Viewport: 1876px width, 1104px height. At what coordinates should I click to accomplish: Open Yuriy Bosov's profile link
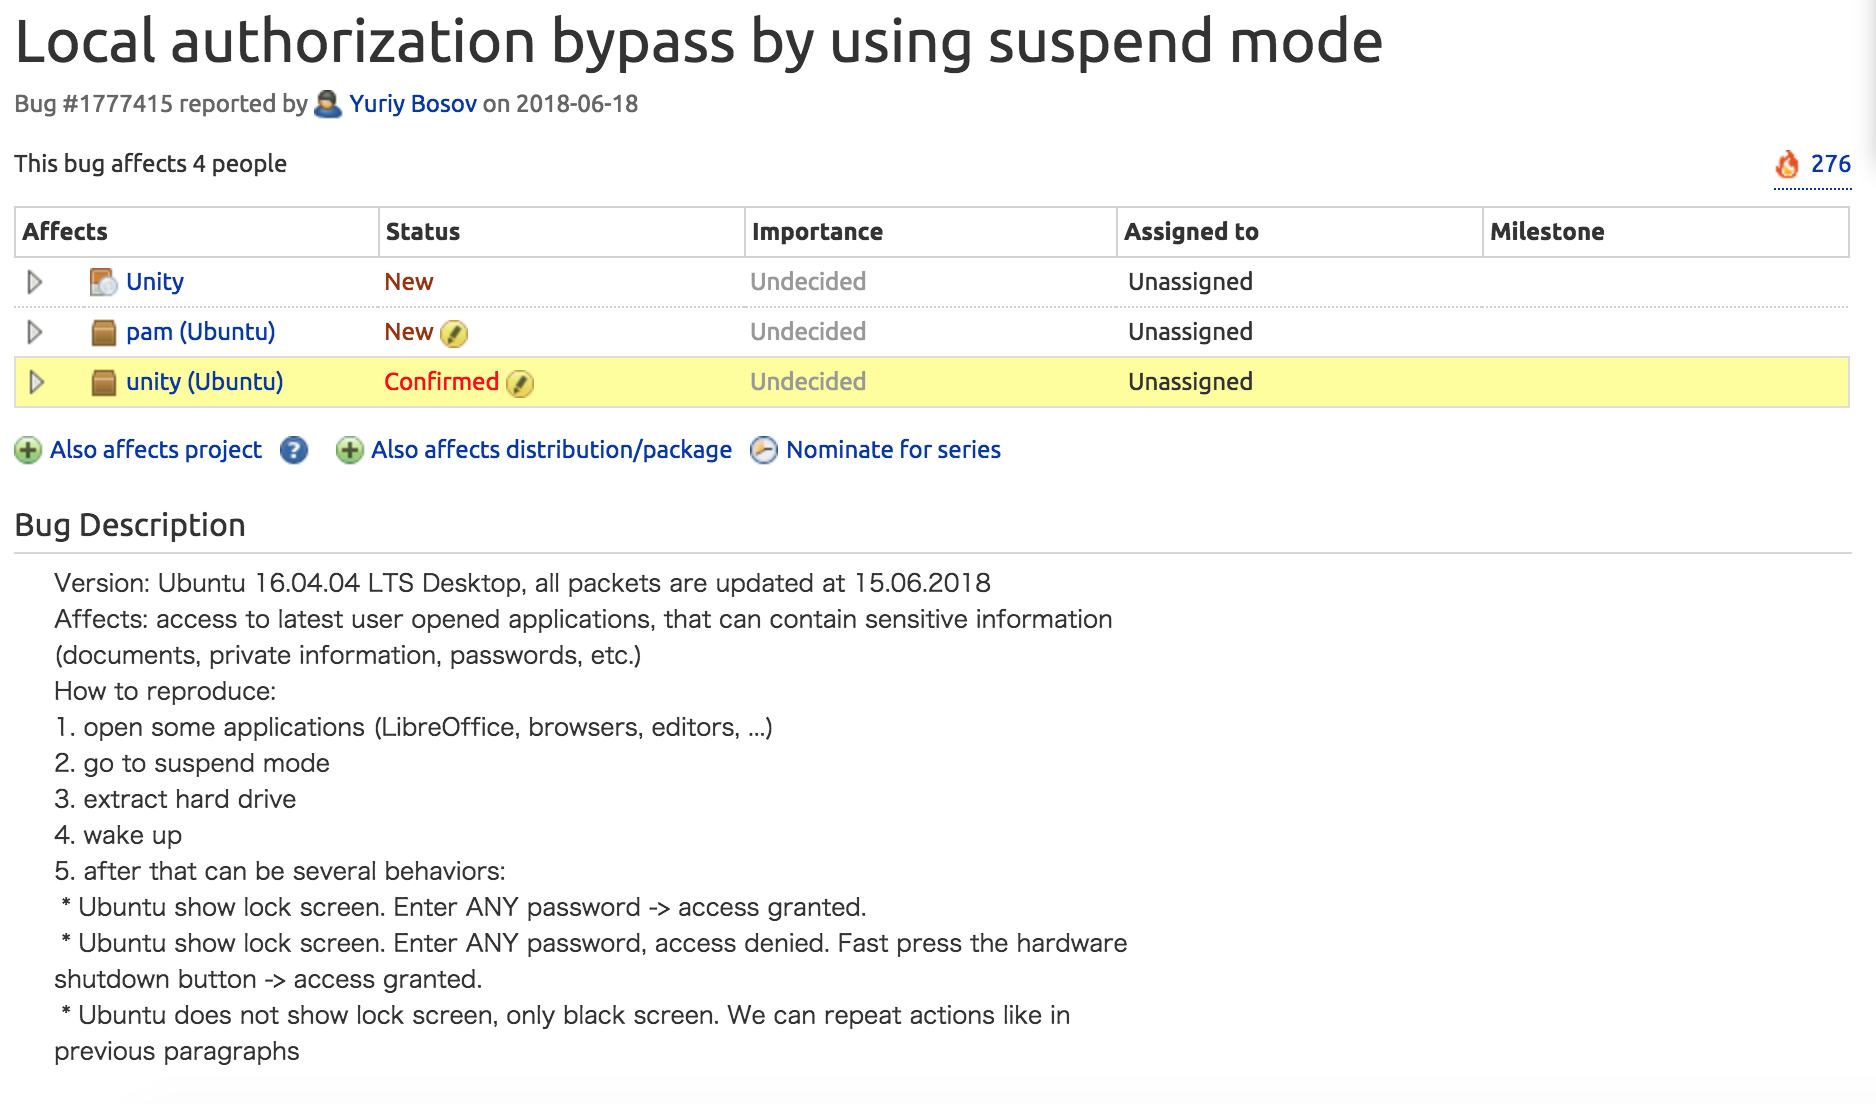(412, 104)
